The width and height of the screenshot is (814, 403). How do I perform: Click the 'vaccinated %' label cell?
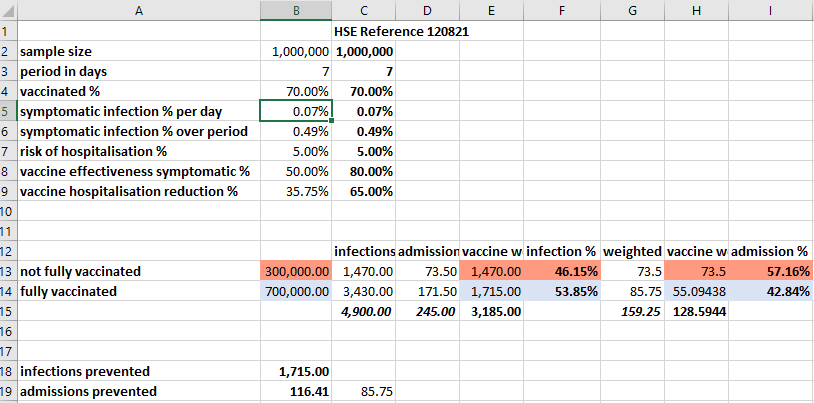(139, 91)
